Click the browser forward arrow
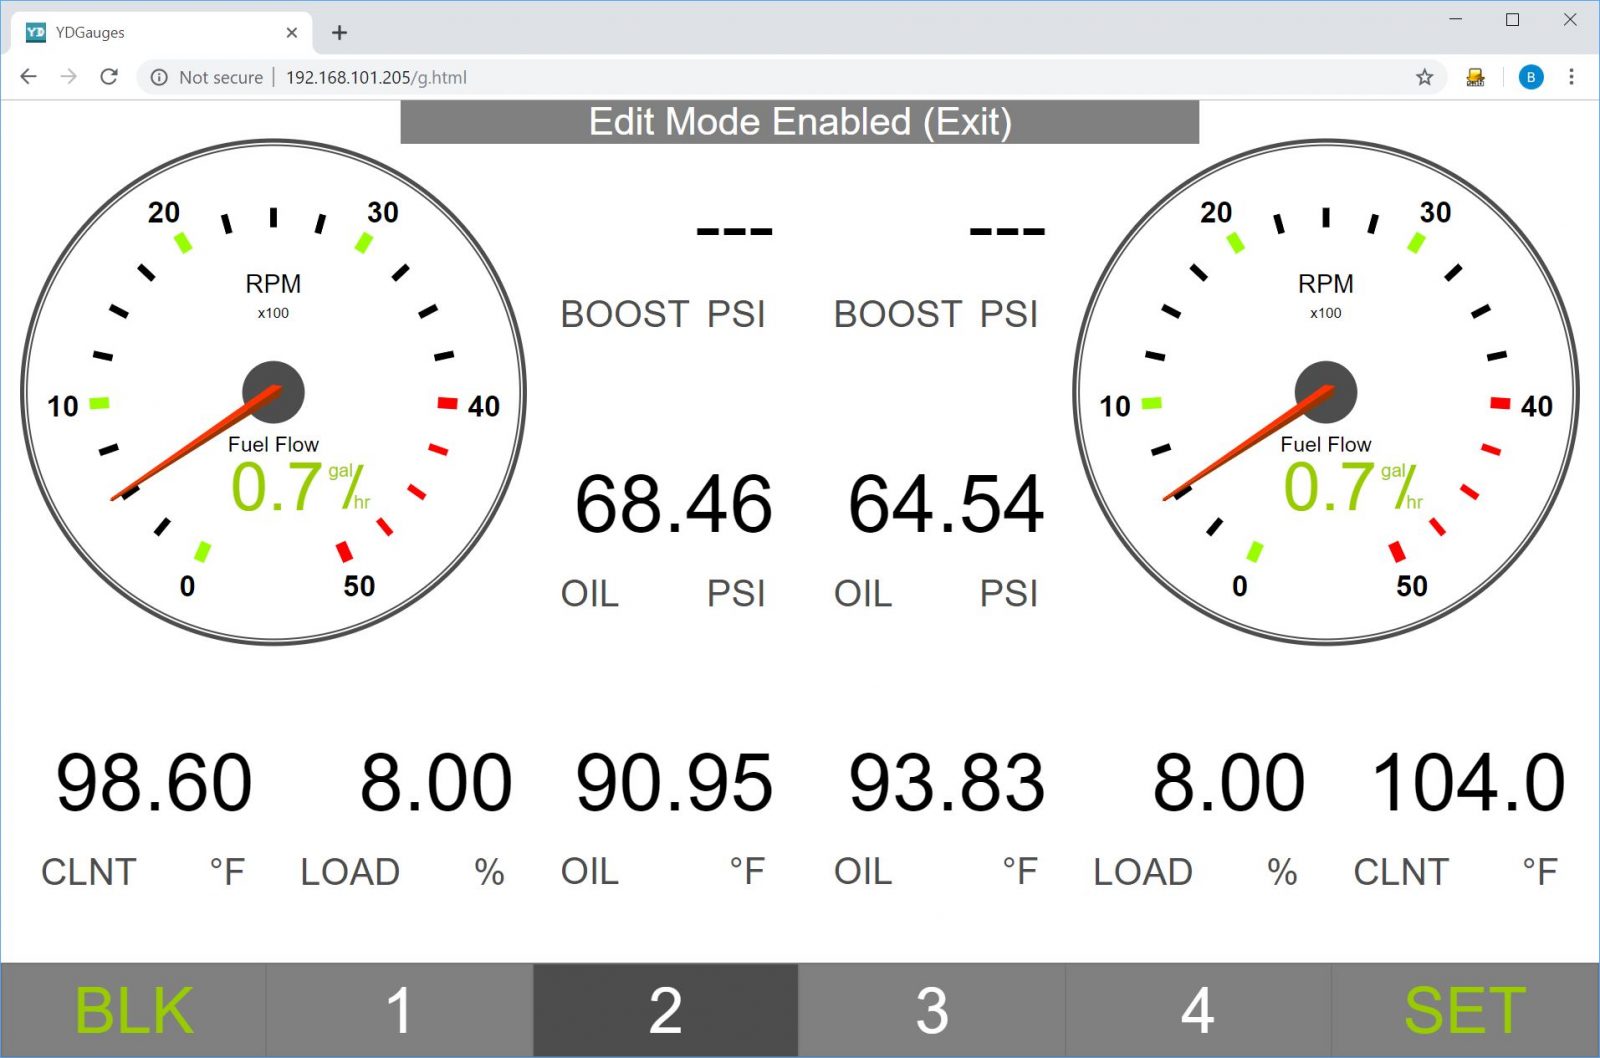Screen dimensions: 1600x1058 pyautogui.click(x=68, y=77)
